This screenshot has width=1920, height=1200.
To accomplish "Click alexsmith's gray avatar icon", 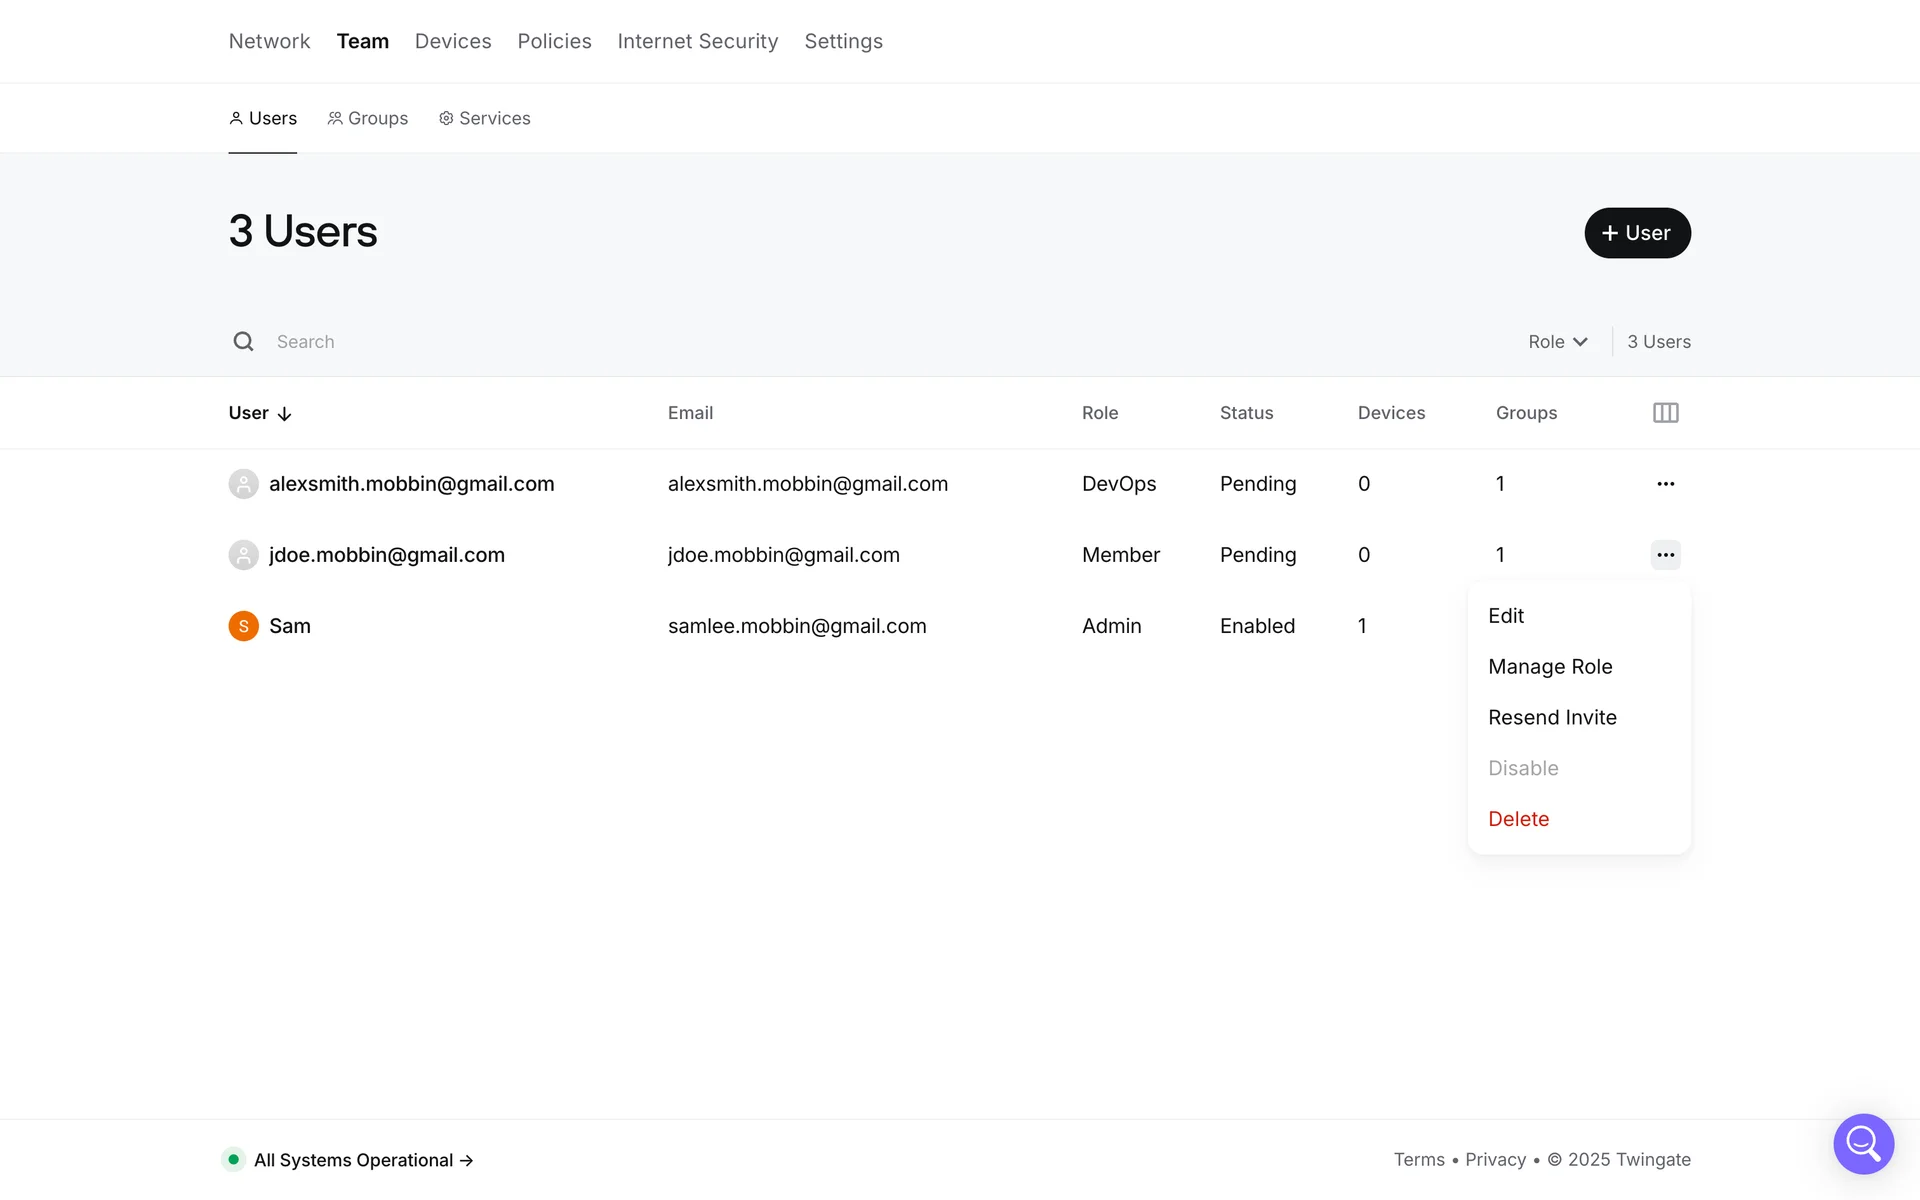I will (243, 484).
